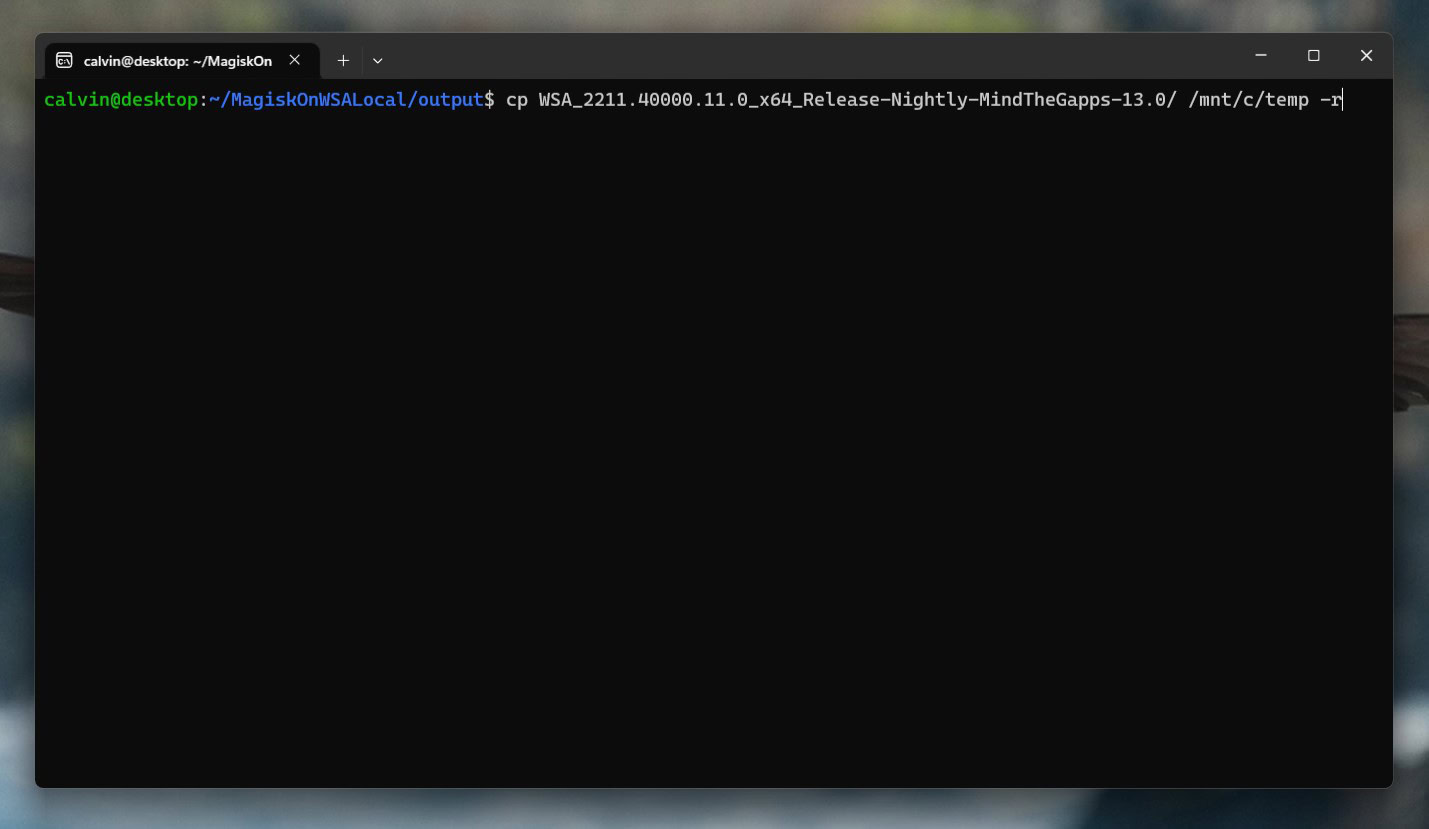Click the WSA_2211.40000.11.0_x64 folder argument
The height and width of the screenshot is (829, 1429).
pos(857,100)
